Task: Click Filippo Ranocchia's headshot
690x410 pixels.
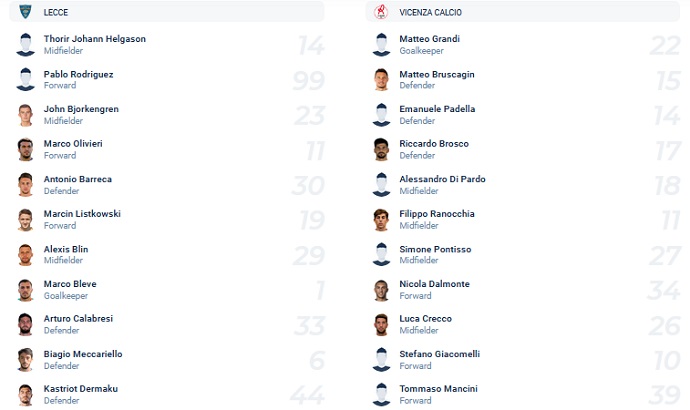Action: [x=381, y=220]
